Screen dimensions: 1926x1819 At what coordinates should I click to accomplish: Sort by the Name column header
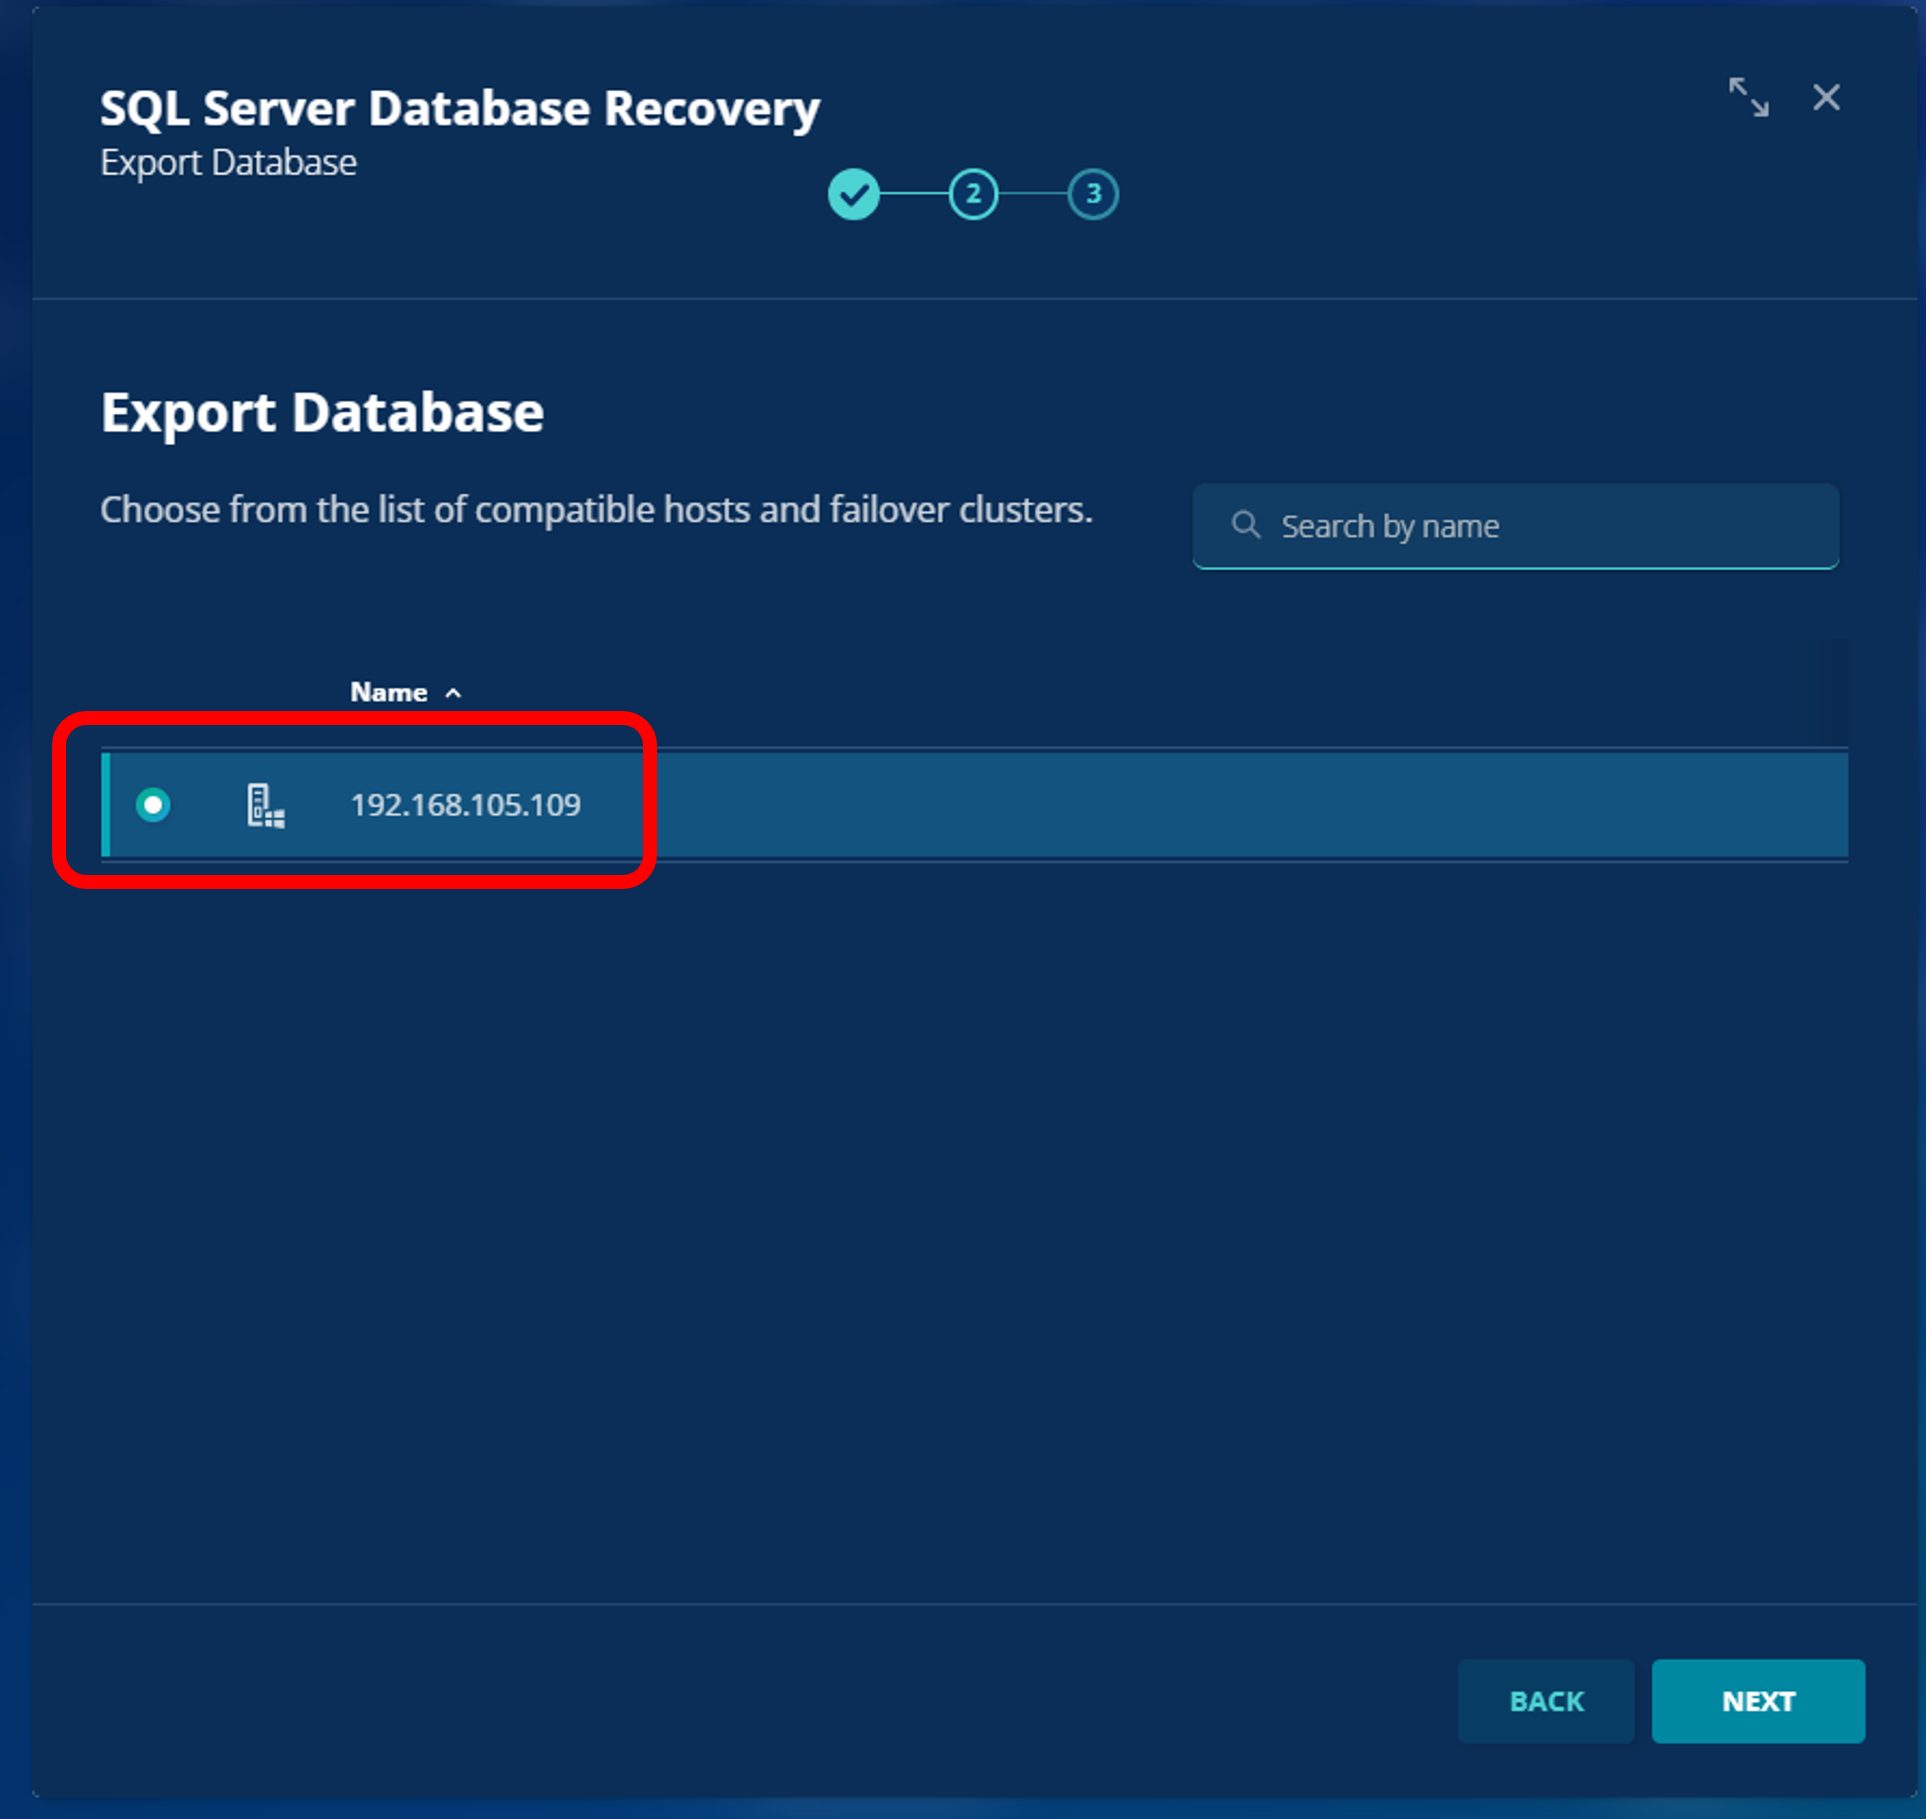[x=388, y=692]
